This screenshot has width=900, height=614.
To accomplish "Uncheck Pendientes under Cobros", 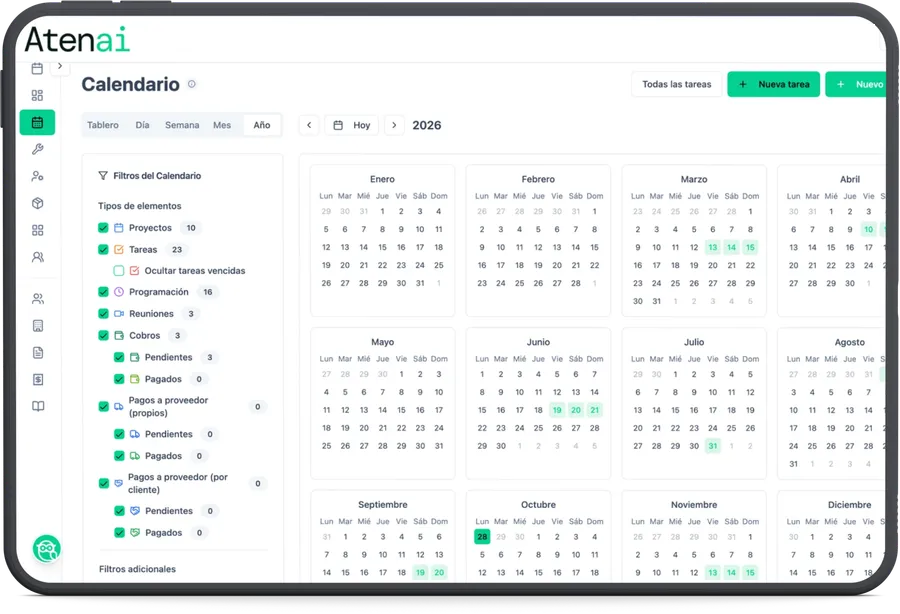I will click(119, 357).
